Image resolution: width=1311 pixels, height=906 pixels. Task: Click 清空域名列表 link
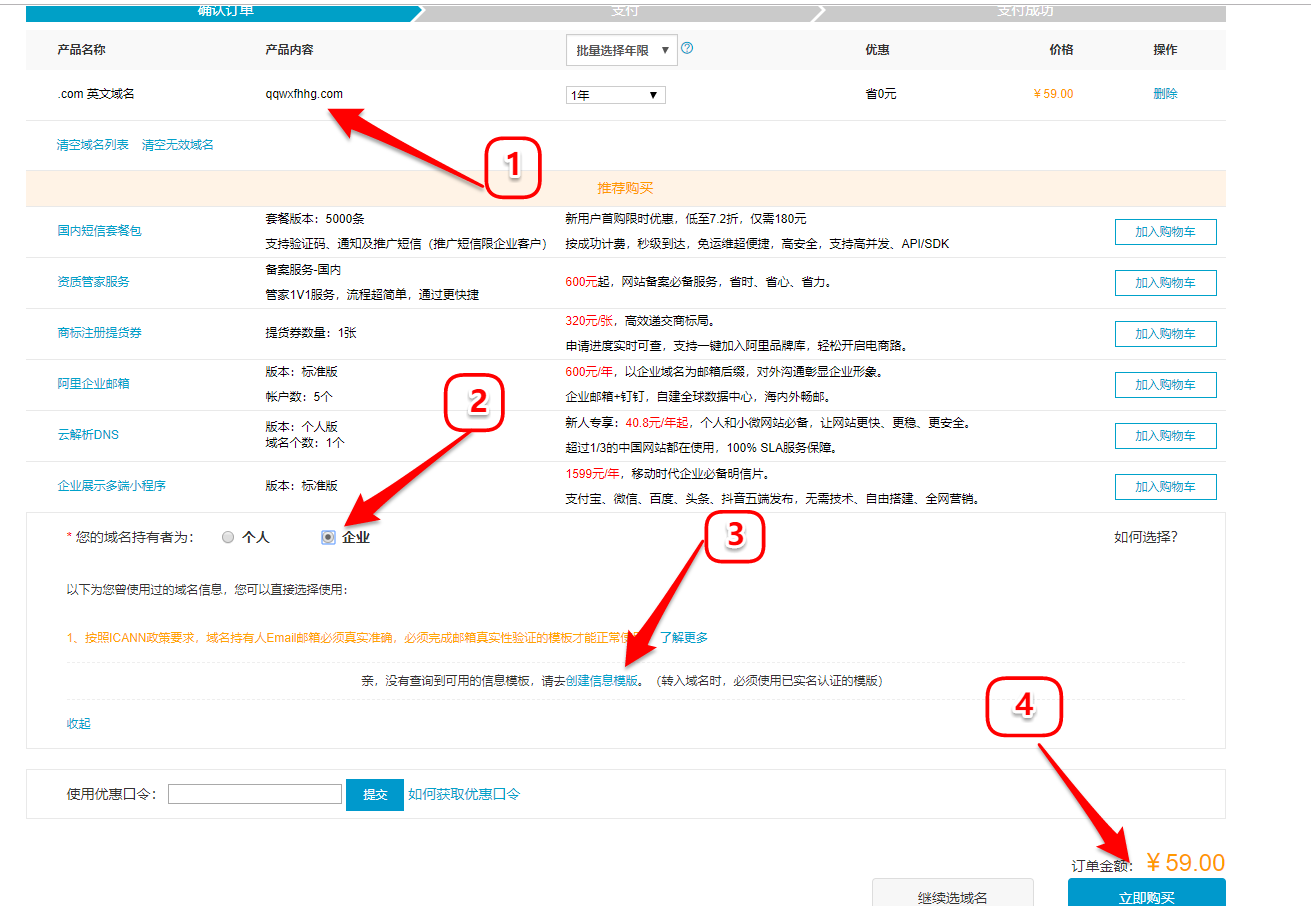93,145
